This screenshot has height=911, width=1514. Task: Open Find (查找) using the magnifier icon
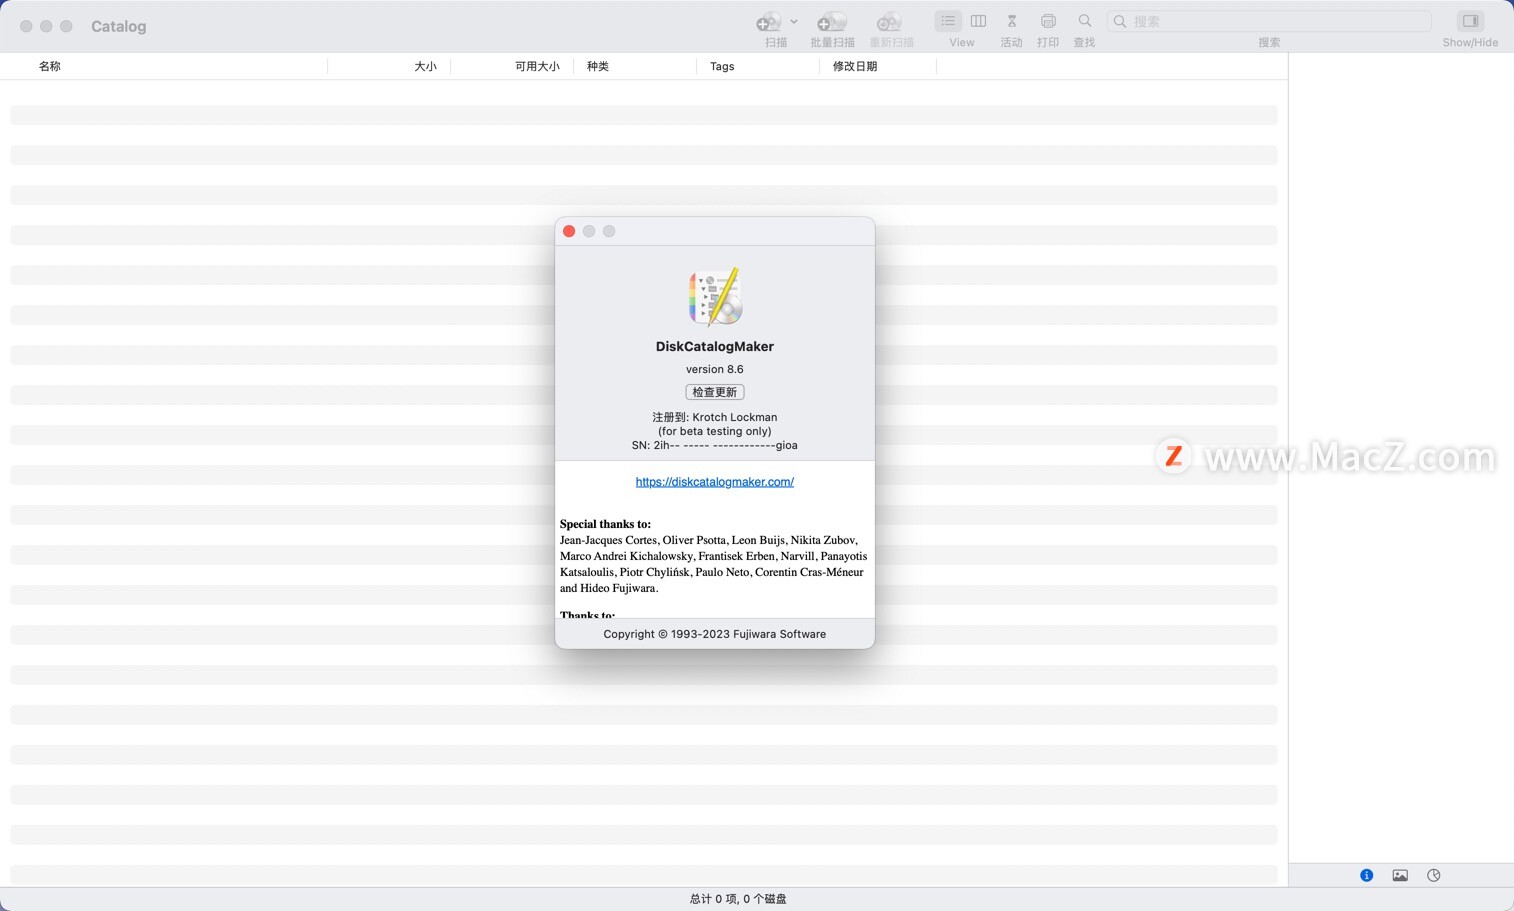coord(1085,20)
